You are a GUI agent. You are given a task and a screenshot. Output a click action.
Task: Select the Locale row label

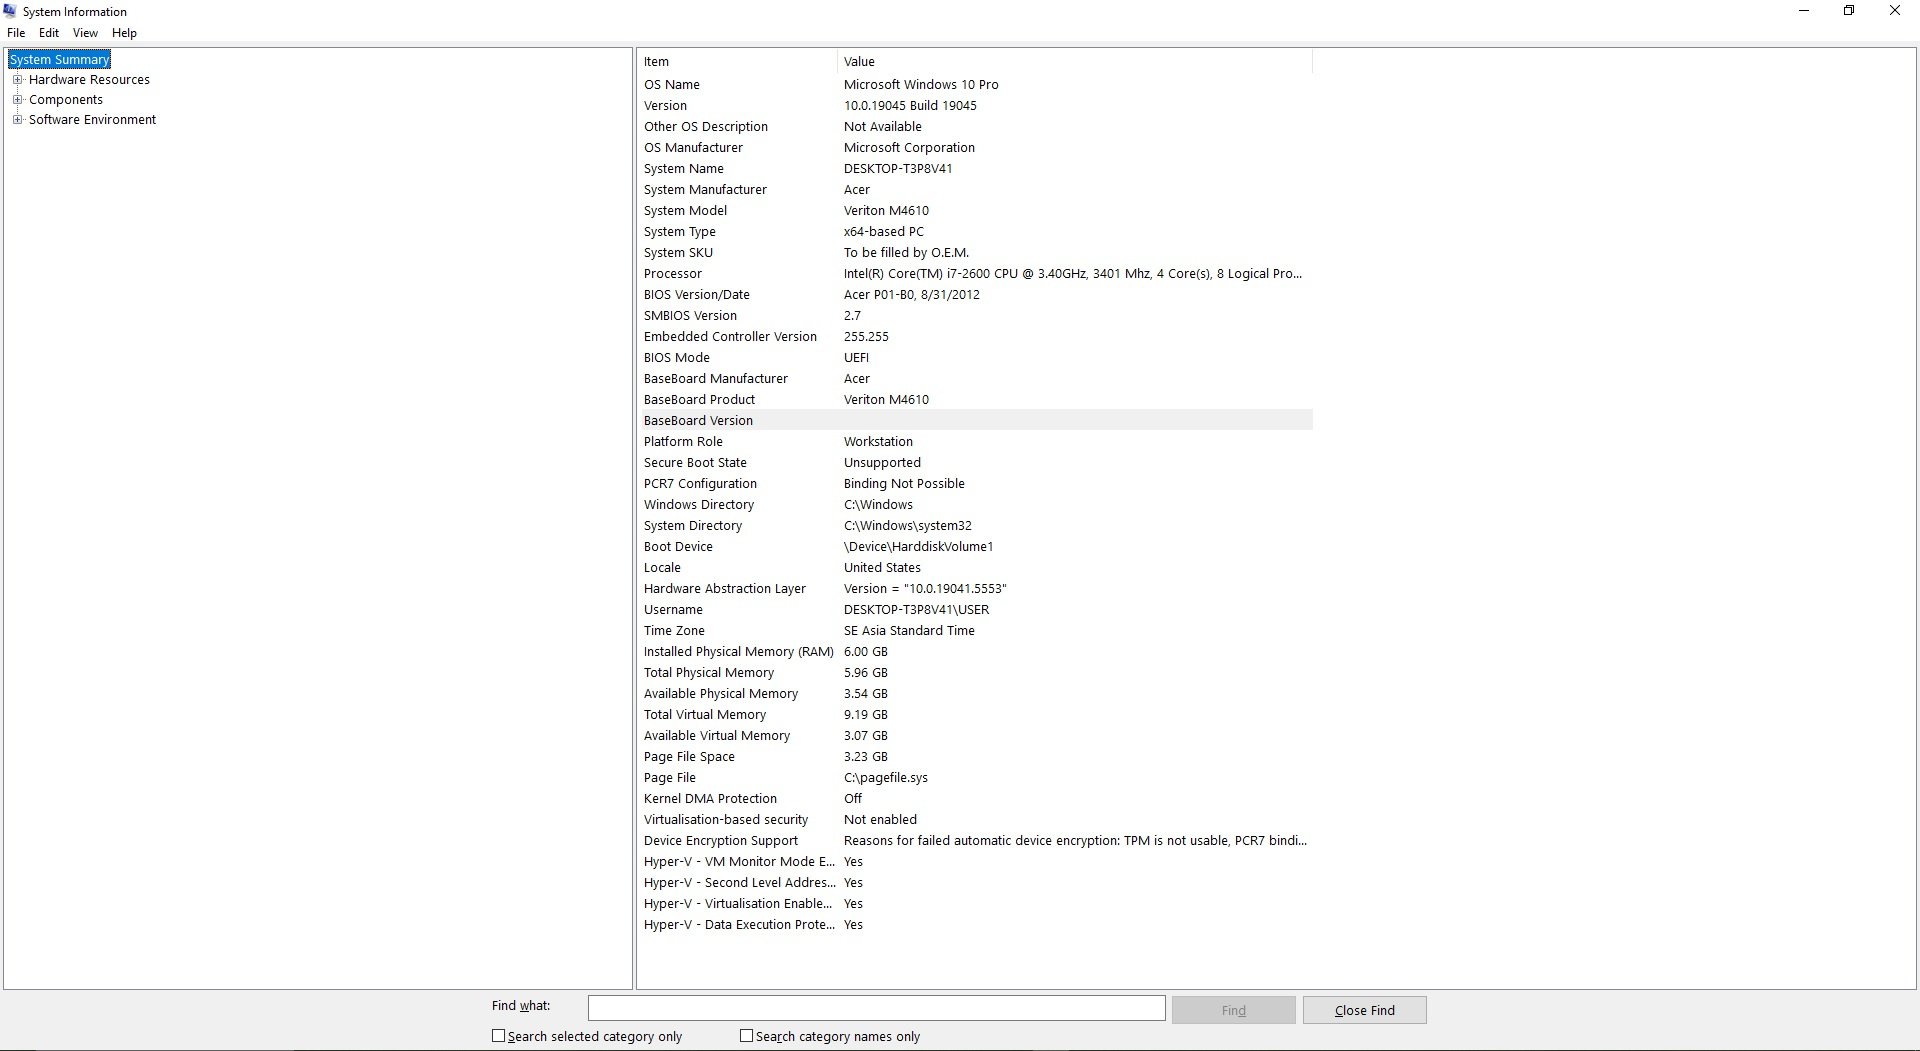pyautogui.click(x=662, y=568)
